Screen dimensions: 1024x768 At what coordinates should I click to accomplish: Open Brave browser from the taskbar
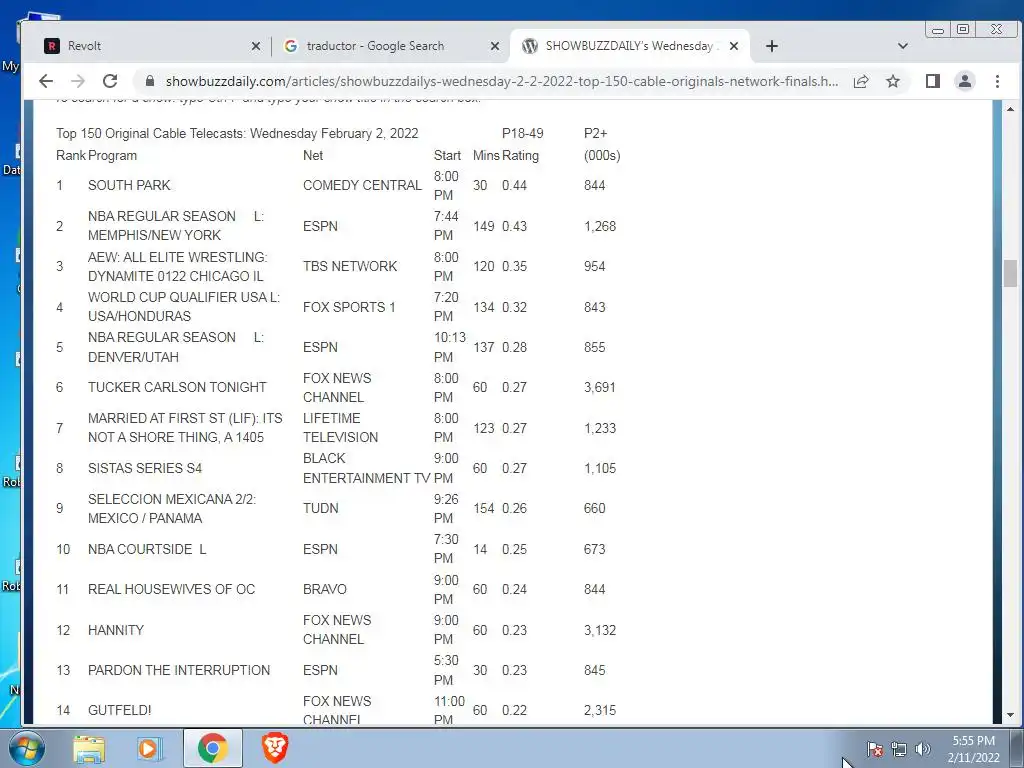275,748
